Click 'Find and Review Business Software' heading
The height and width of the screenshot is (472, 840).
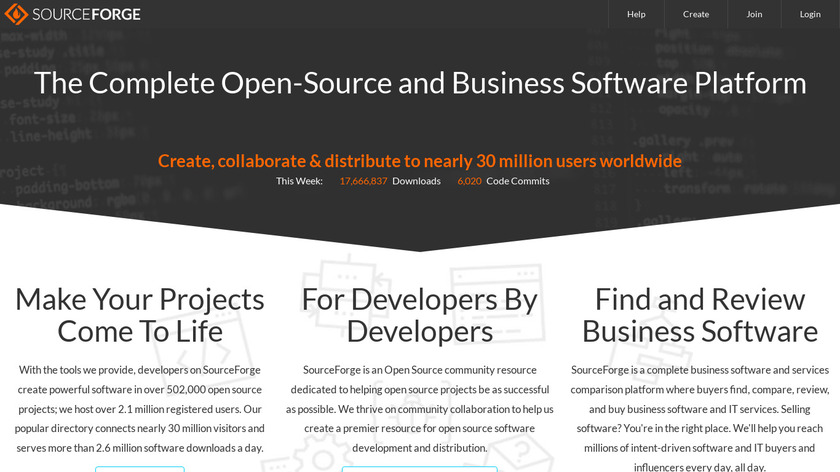tap(700, 314)
